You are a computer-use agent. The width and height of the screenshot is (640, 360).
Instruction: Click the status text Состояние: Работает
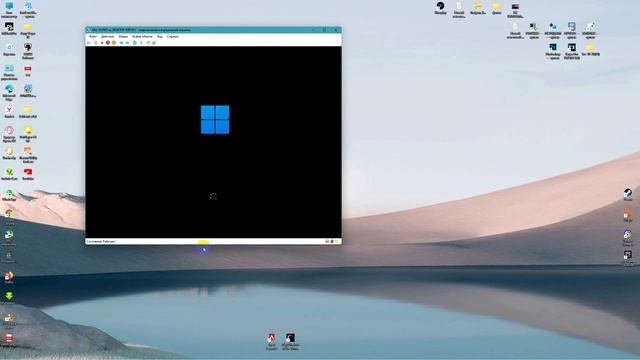coord(101,242)
